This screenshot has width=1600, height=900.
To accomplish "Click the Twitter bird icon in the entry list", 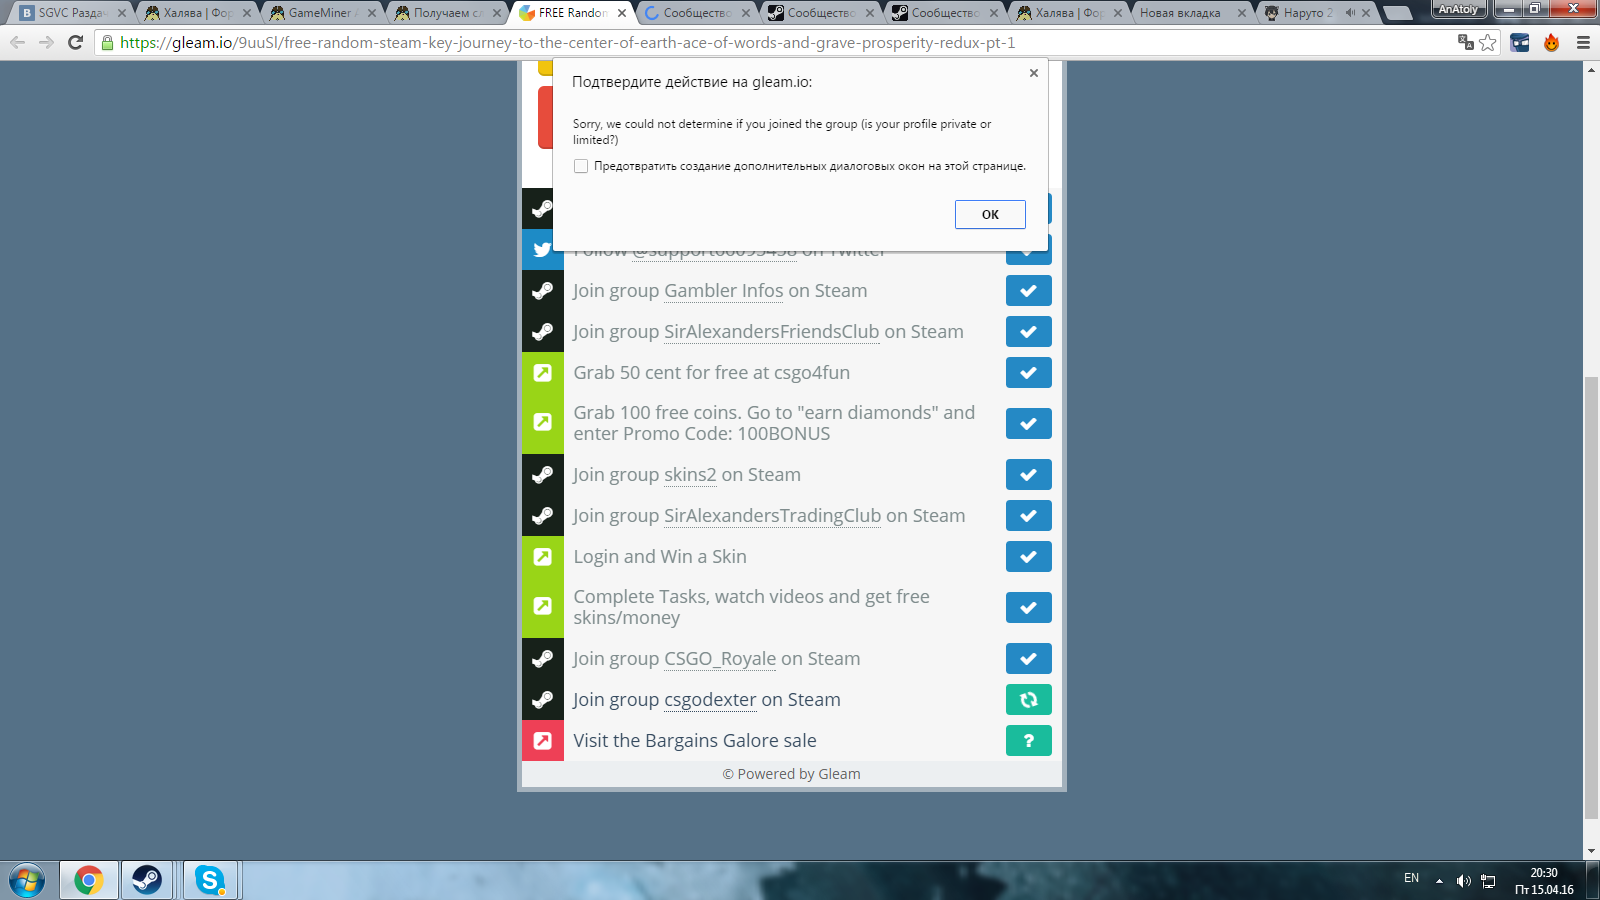I will point(542,250).
